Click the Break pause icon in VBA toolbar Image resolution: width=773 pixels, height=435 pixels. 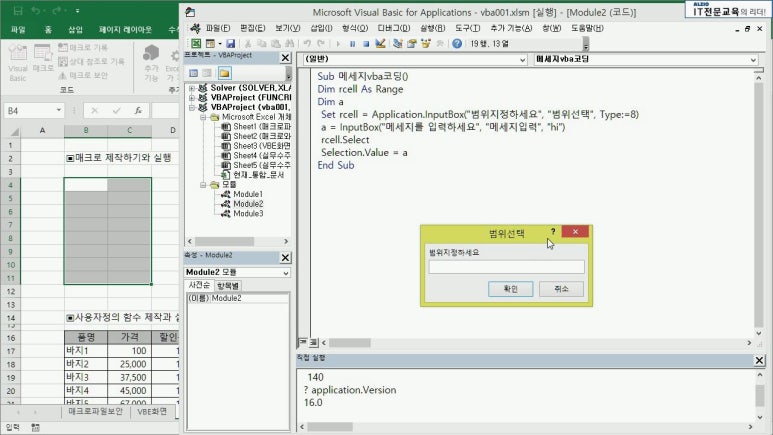point(352,44)
